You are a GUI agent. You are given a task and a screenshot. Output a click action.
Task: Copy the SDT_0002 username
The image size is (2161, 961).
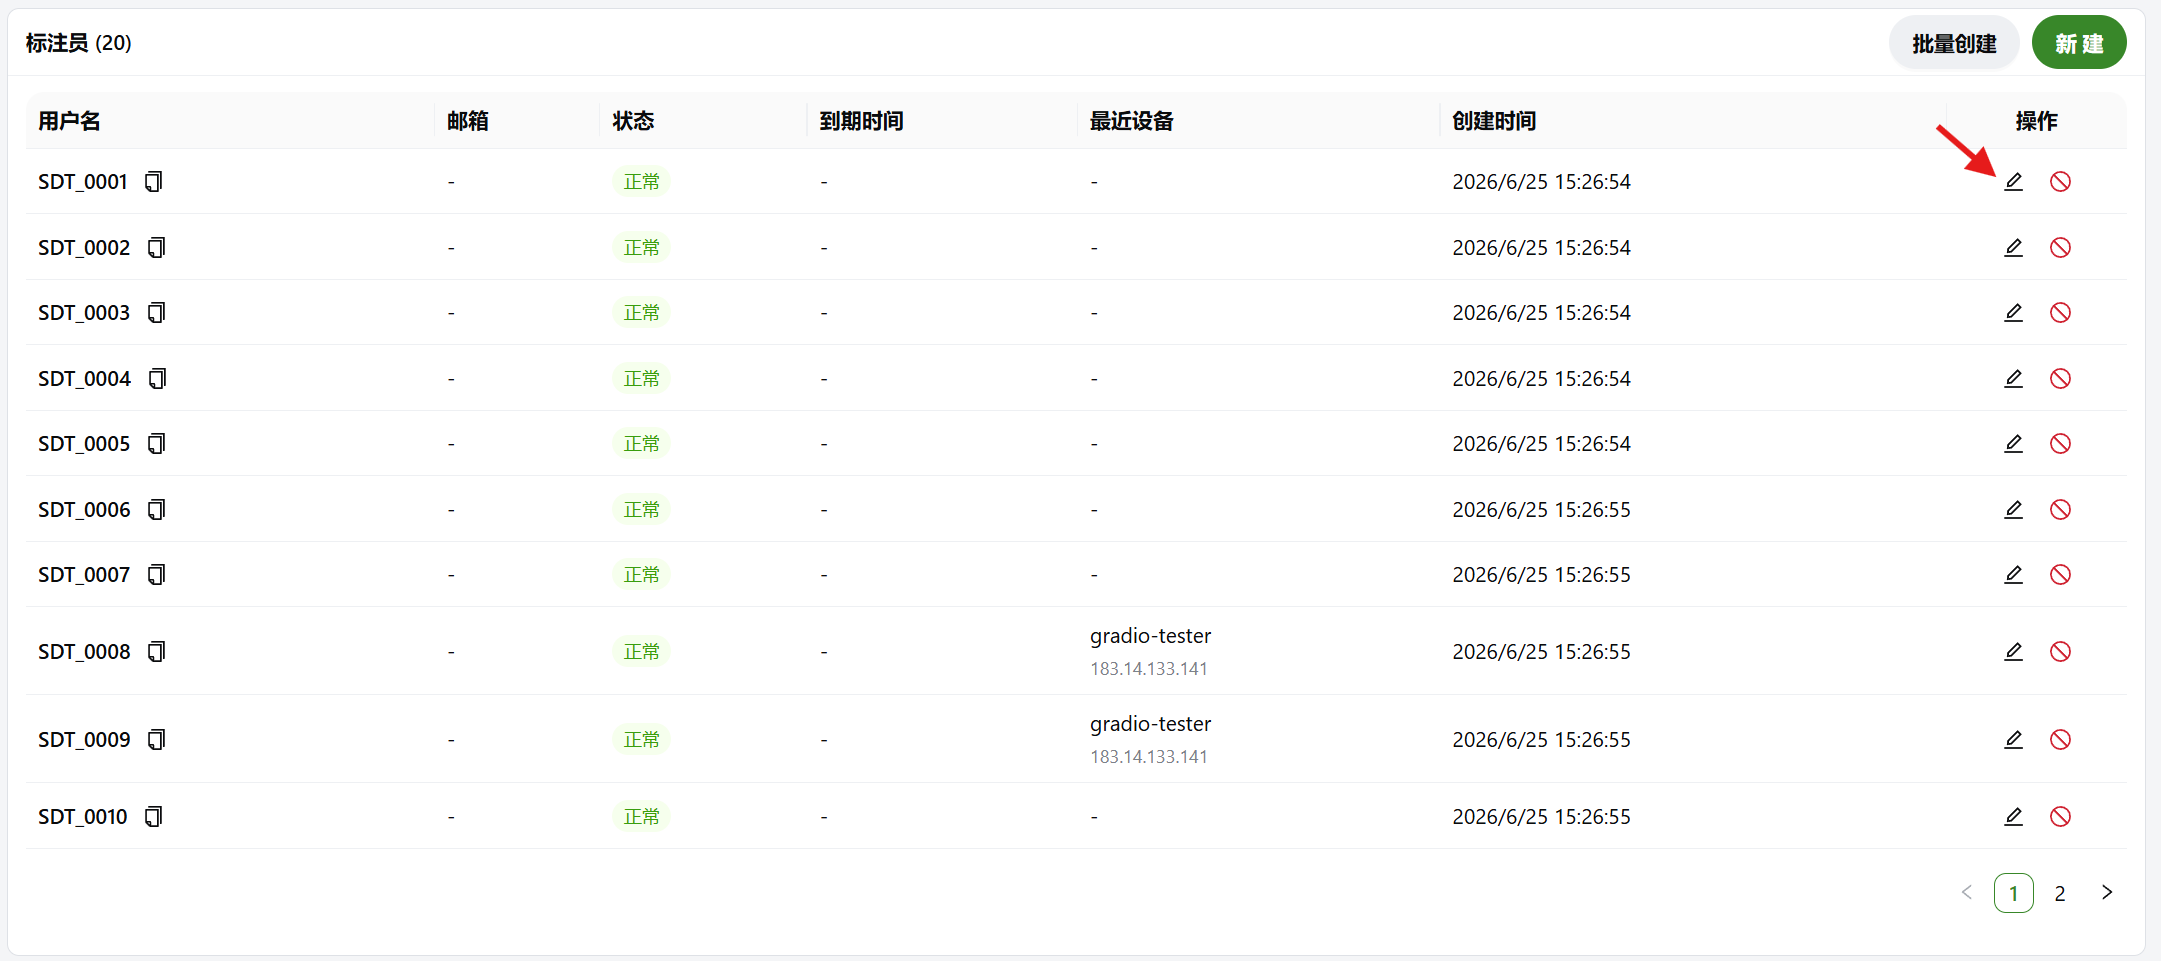click(x=156, y=247)
